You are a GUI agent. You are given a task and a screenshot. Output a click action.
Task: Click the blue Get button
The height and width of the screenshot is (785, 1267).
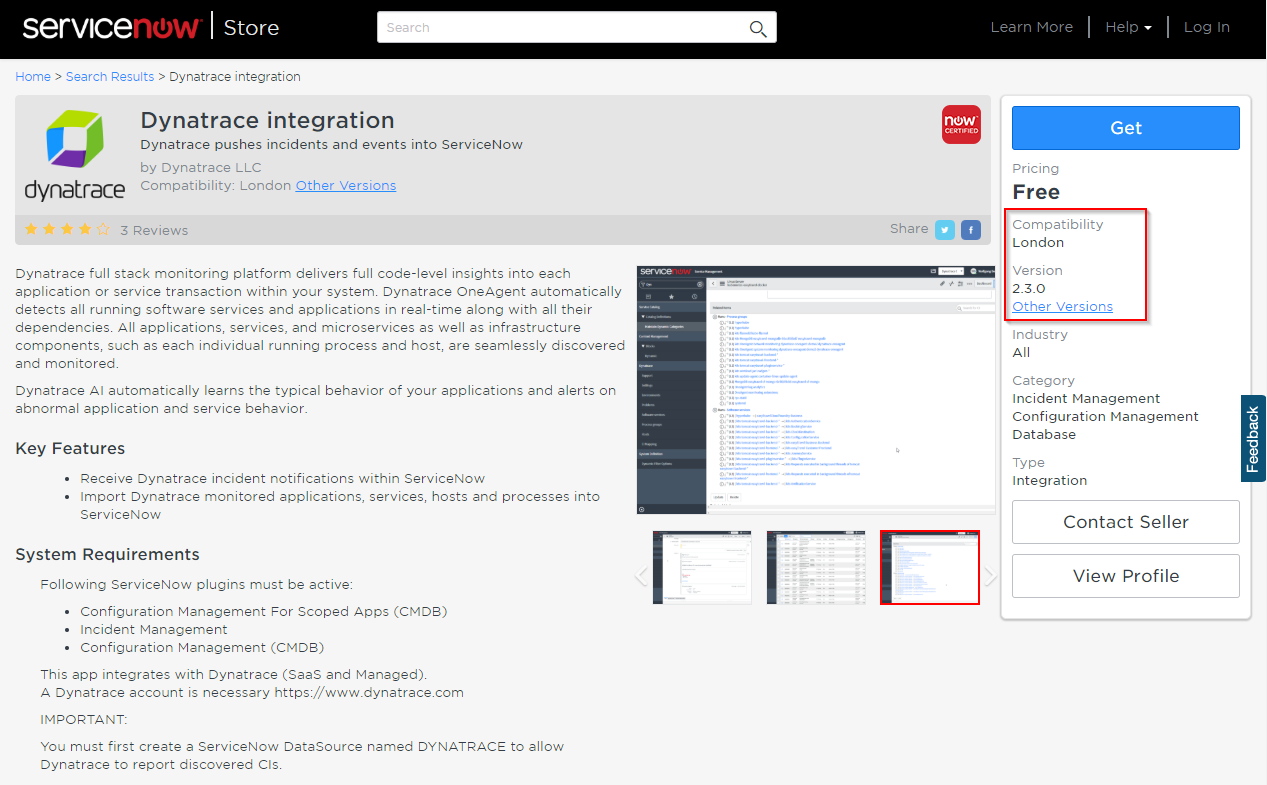[1126, 128]
